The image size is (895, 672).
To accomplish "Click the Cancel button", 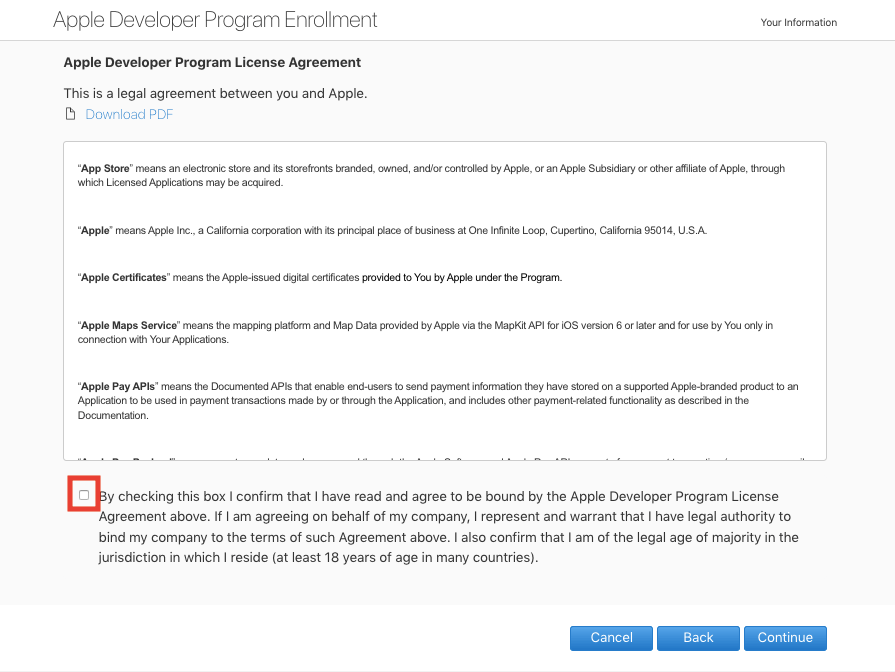I will (x=611, y=638).
